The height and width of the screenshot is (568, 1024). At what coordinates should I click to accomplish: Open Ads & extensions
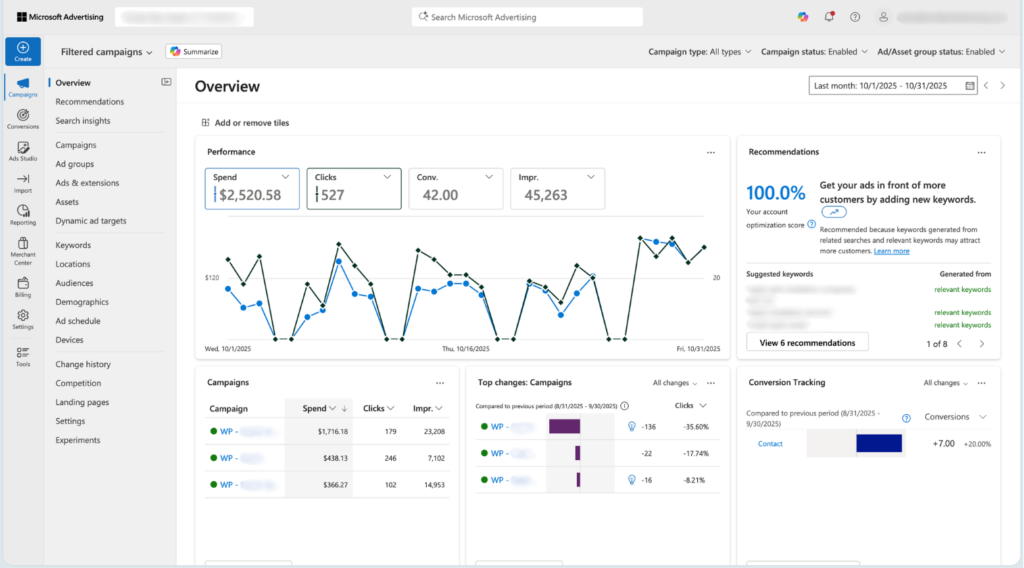pos(88,183)
